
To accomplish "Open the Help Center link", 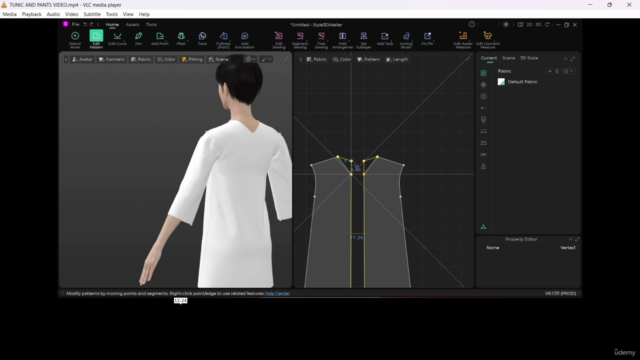I will coord(277,293).
